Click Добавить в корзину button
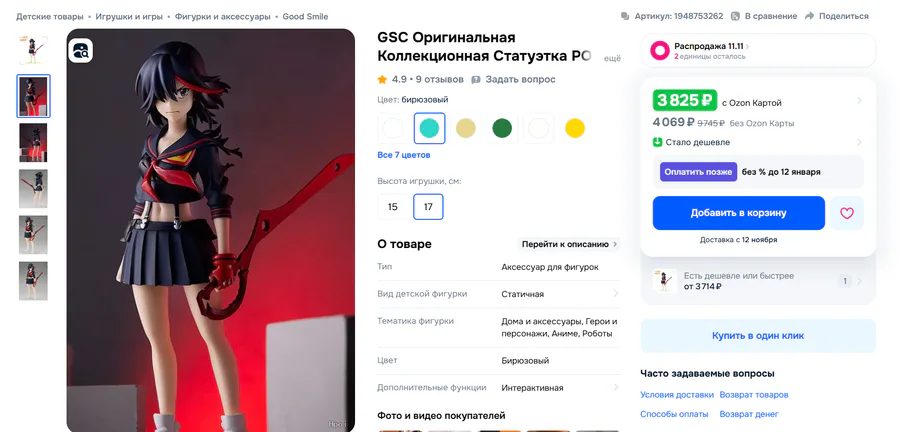 coord(738,213)
